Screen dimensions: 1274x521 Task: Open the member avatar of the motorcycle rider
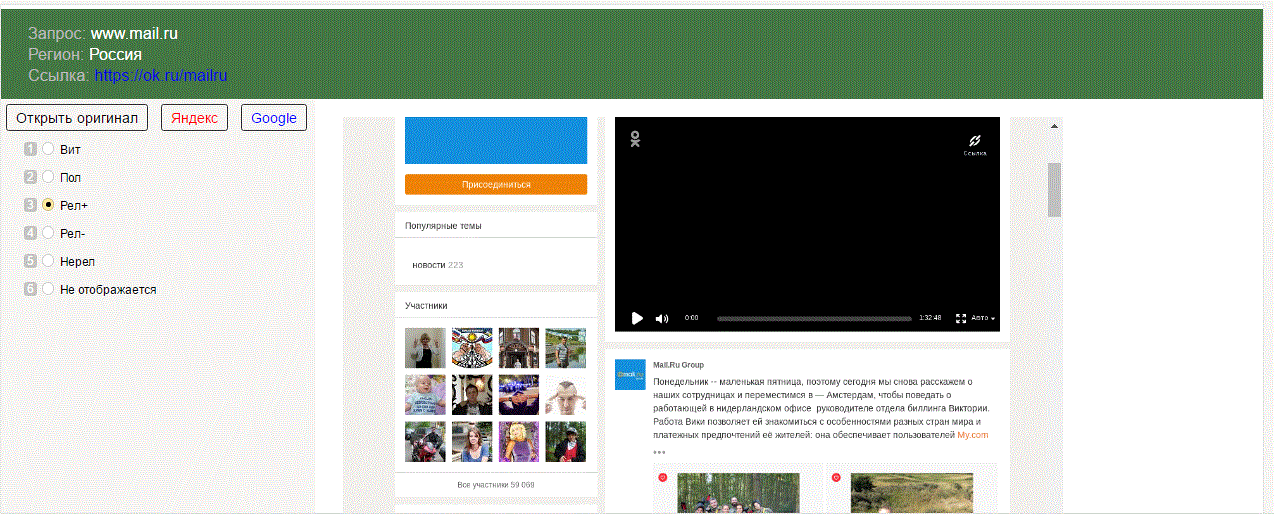click(425, 442)
